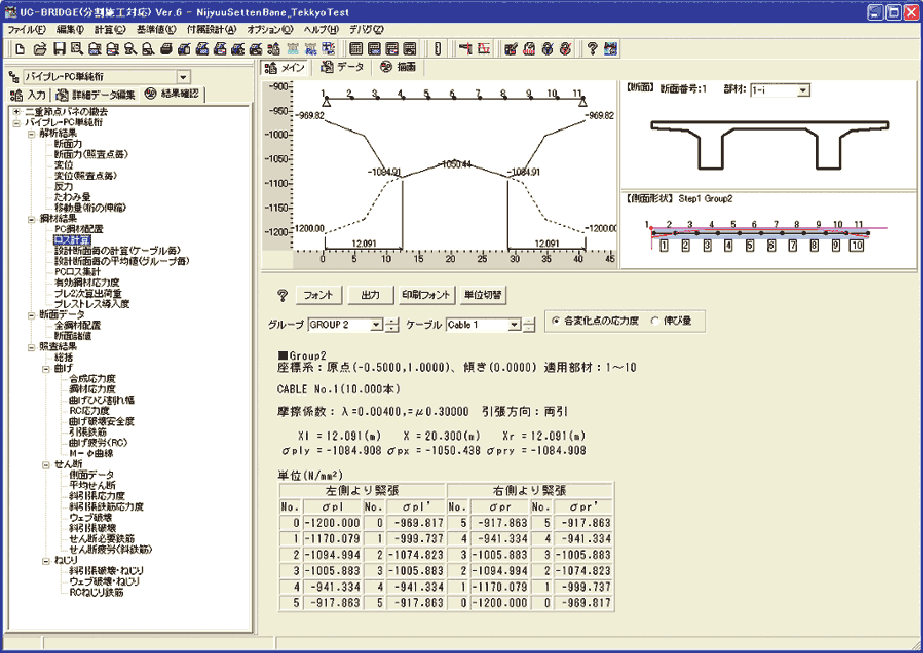Click the spinner next to GROUP 2
This screenshot has width=923, height=653.
(x=392, y=325)
